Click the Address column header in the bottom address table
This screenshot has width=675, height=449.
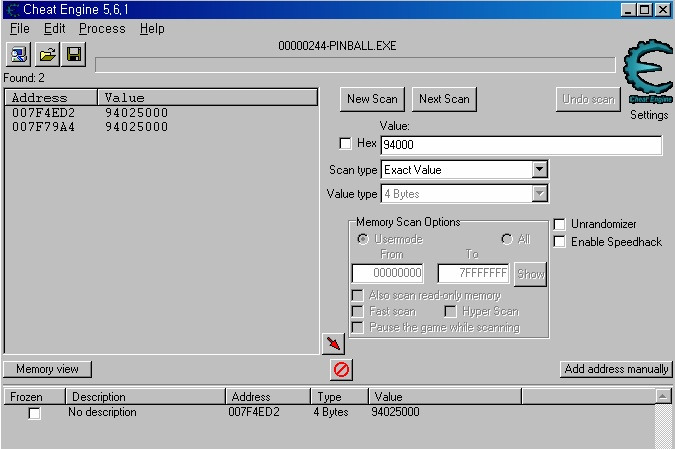[268, 396]
